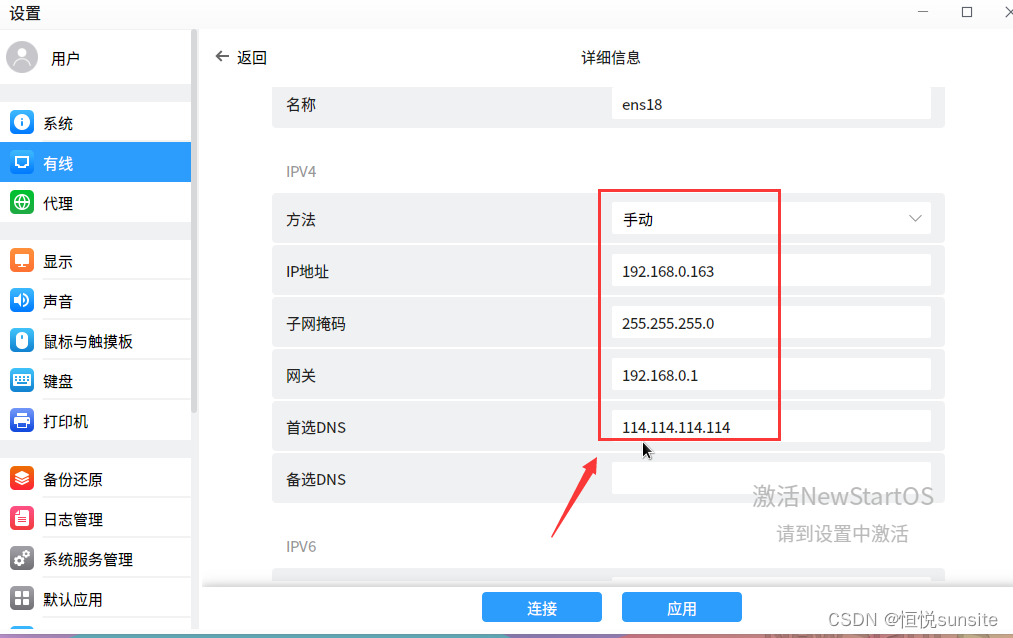This screenshot has width=1013, height=638.
Task: Select 代理 in the sidebar
Action: click(x=96, y=203)
